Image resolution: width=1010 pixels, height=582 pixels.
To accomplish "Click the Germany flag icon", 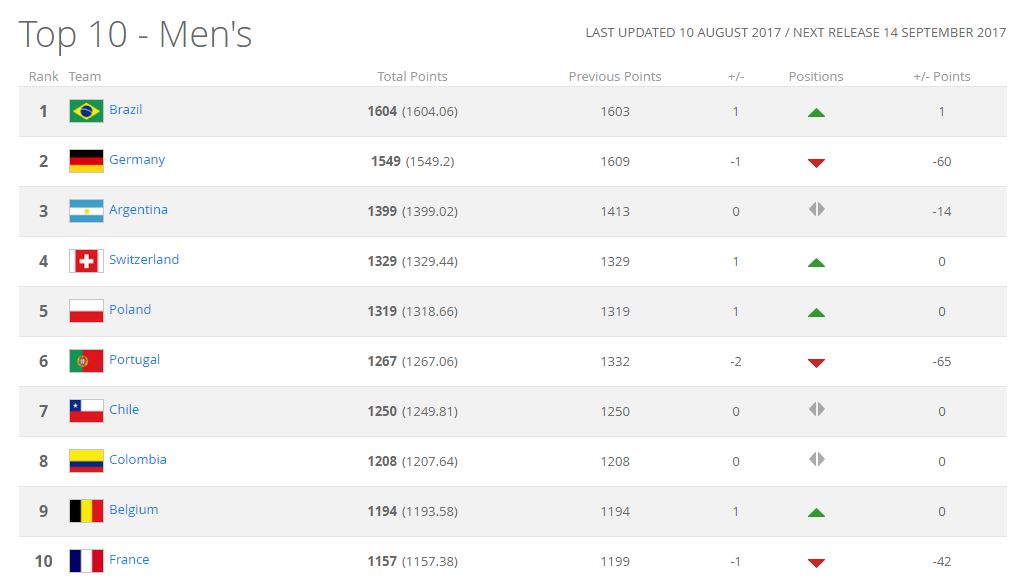I will [x=86, y=161].
